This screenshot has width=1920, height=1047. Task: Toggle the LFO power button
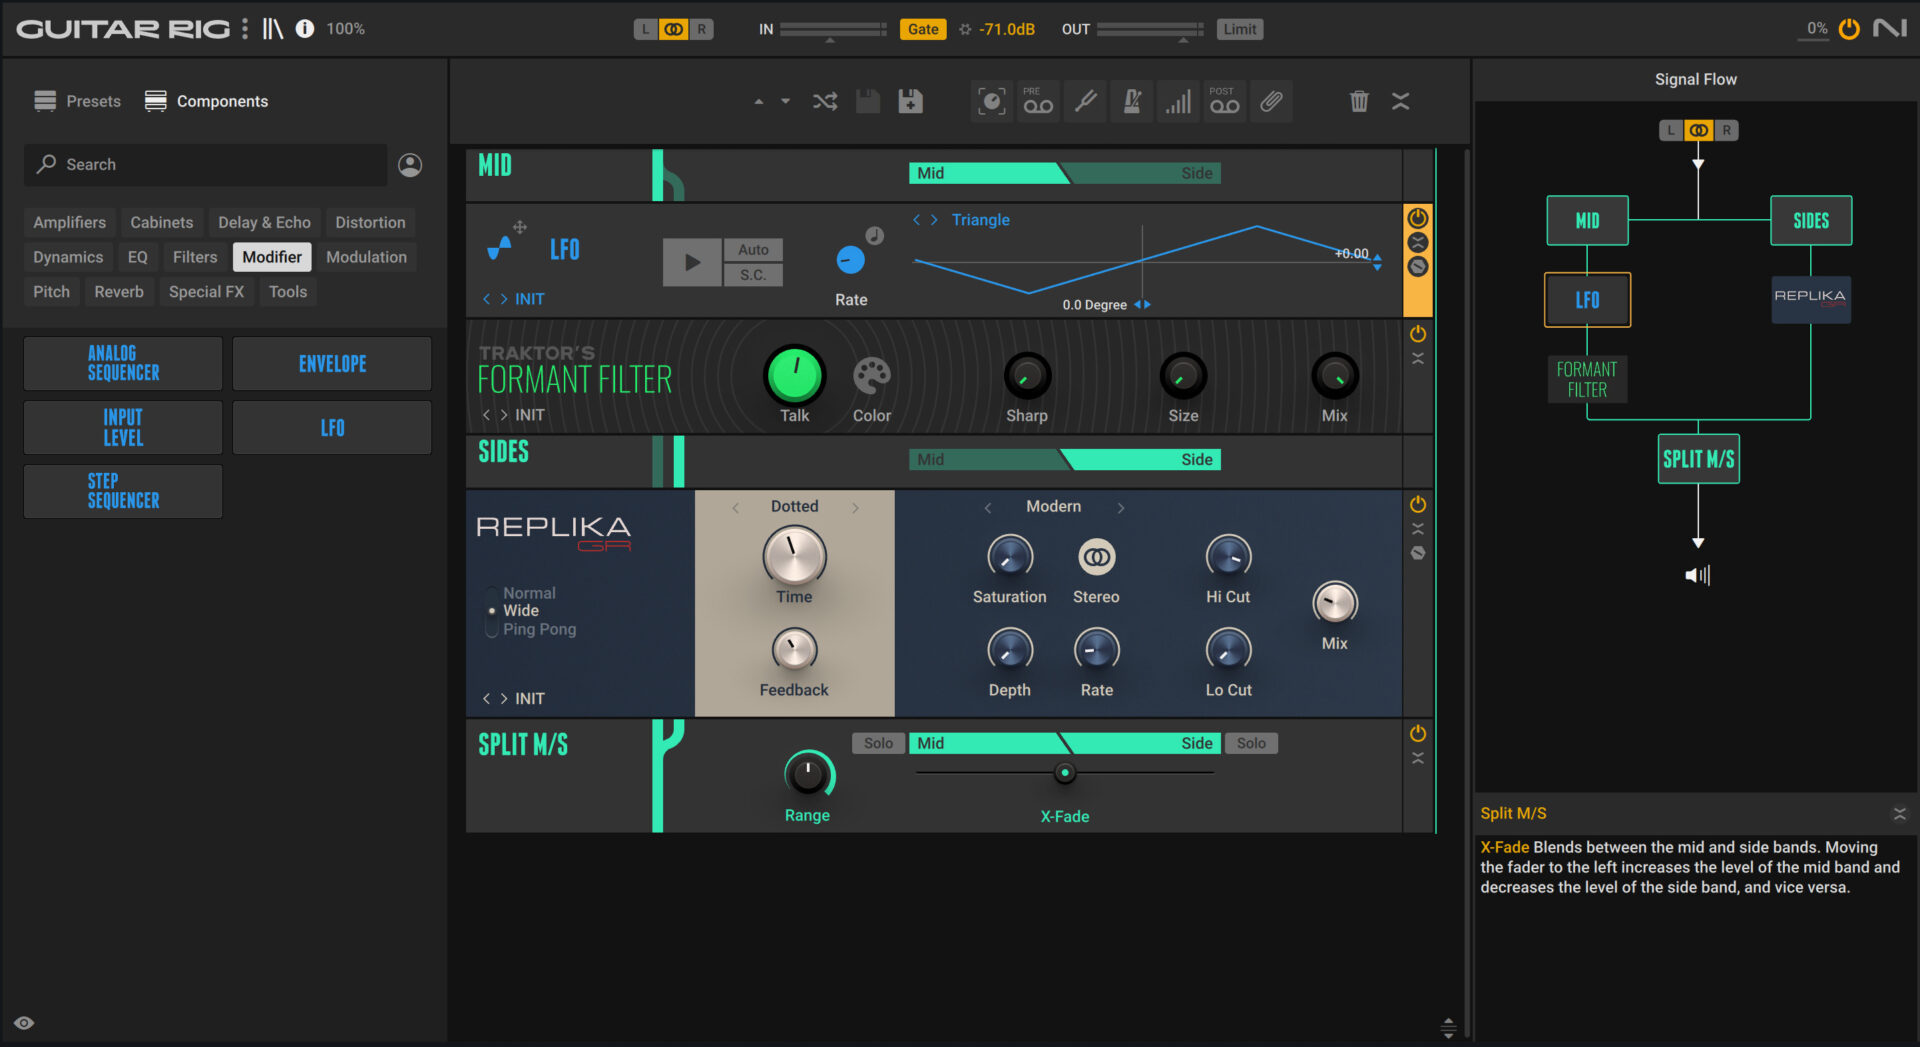coord(1418,218)
